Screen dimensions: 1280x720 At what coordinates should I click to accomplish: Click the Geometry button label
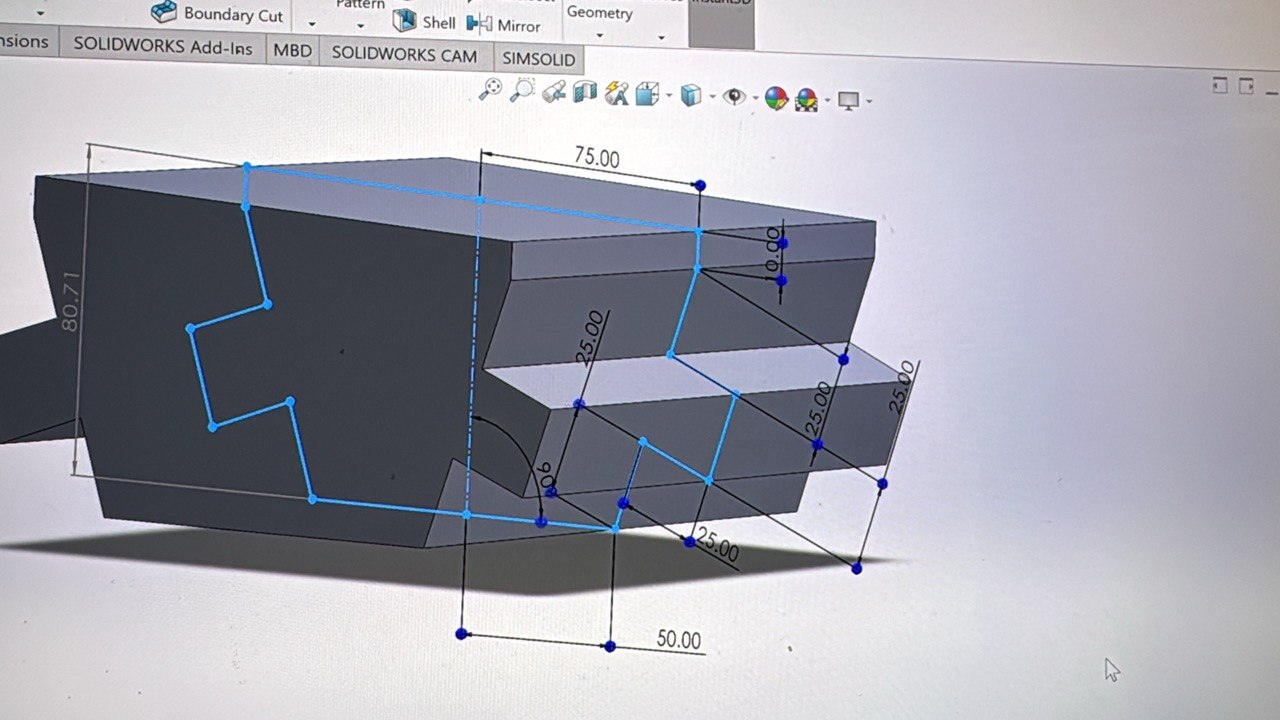tap(600, 13)
